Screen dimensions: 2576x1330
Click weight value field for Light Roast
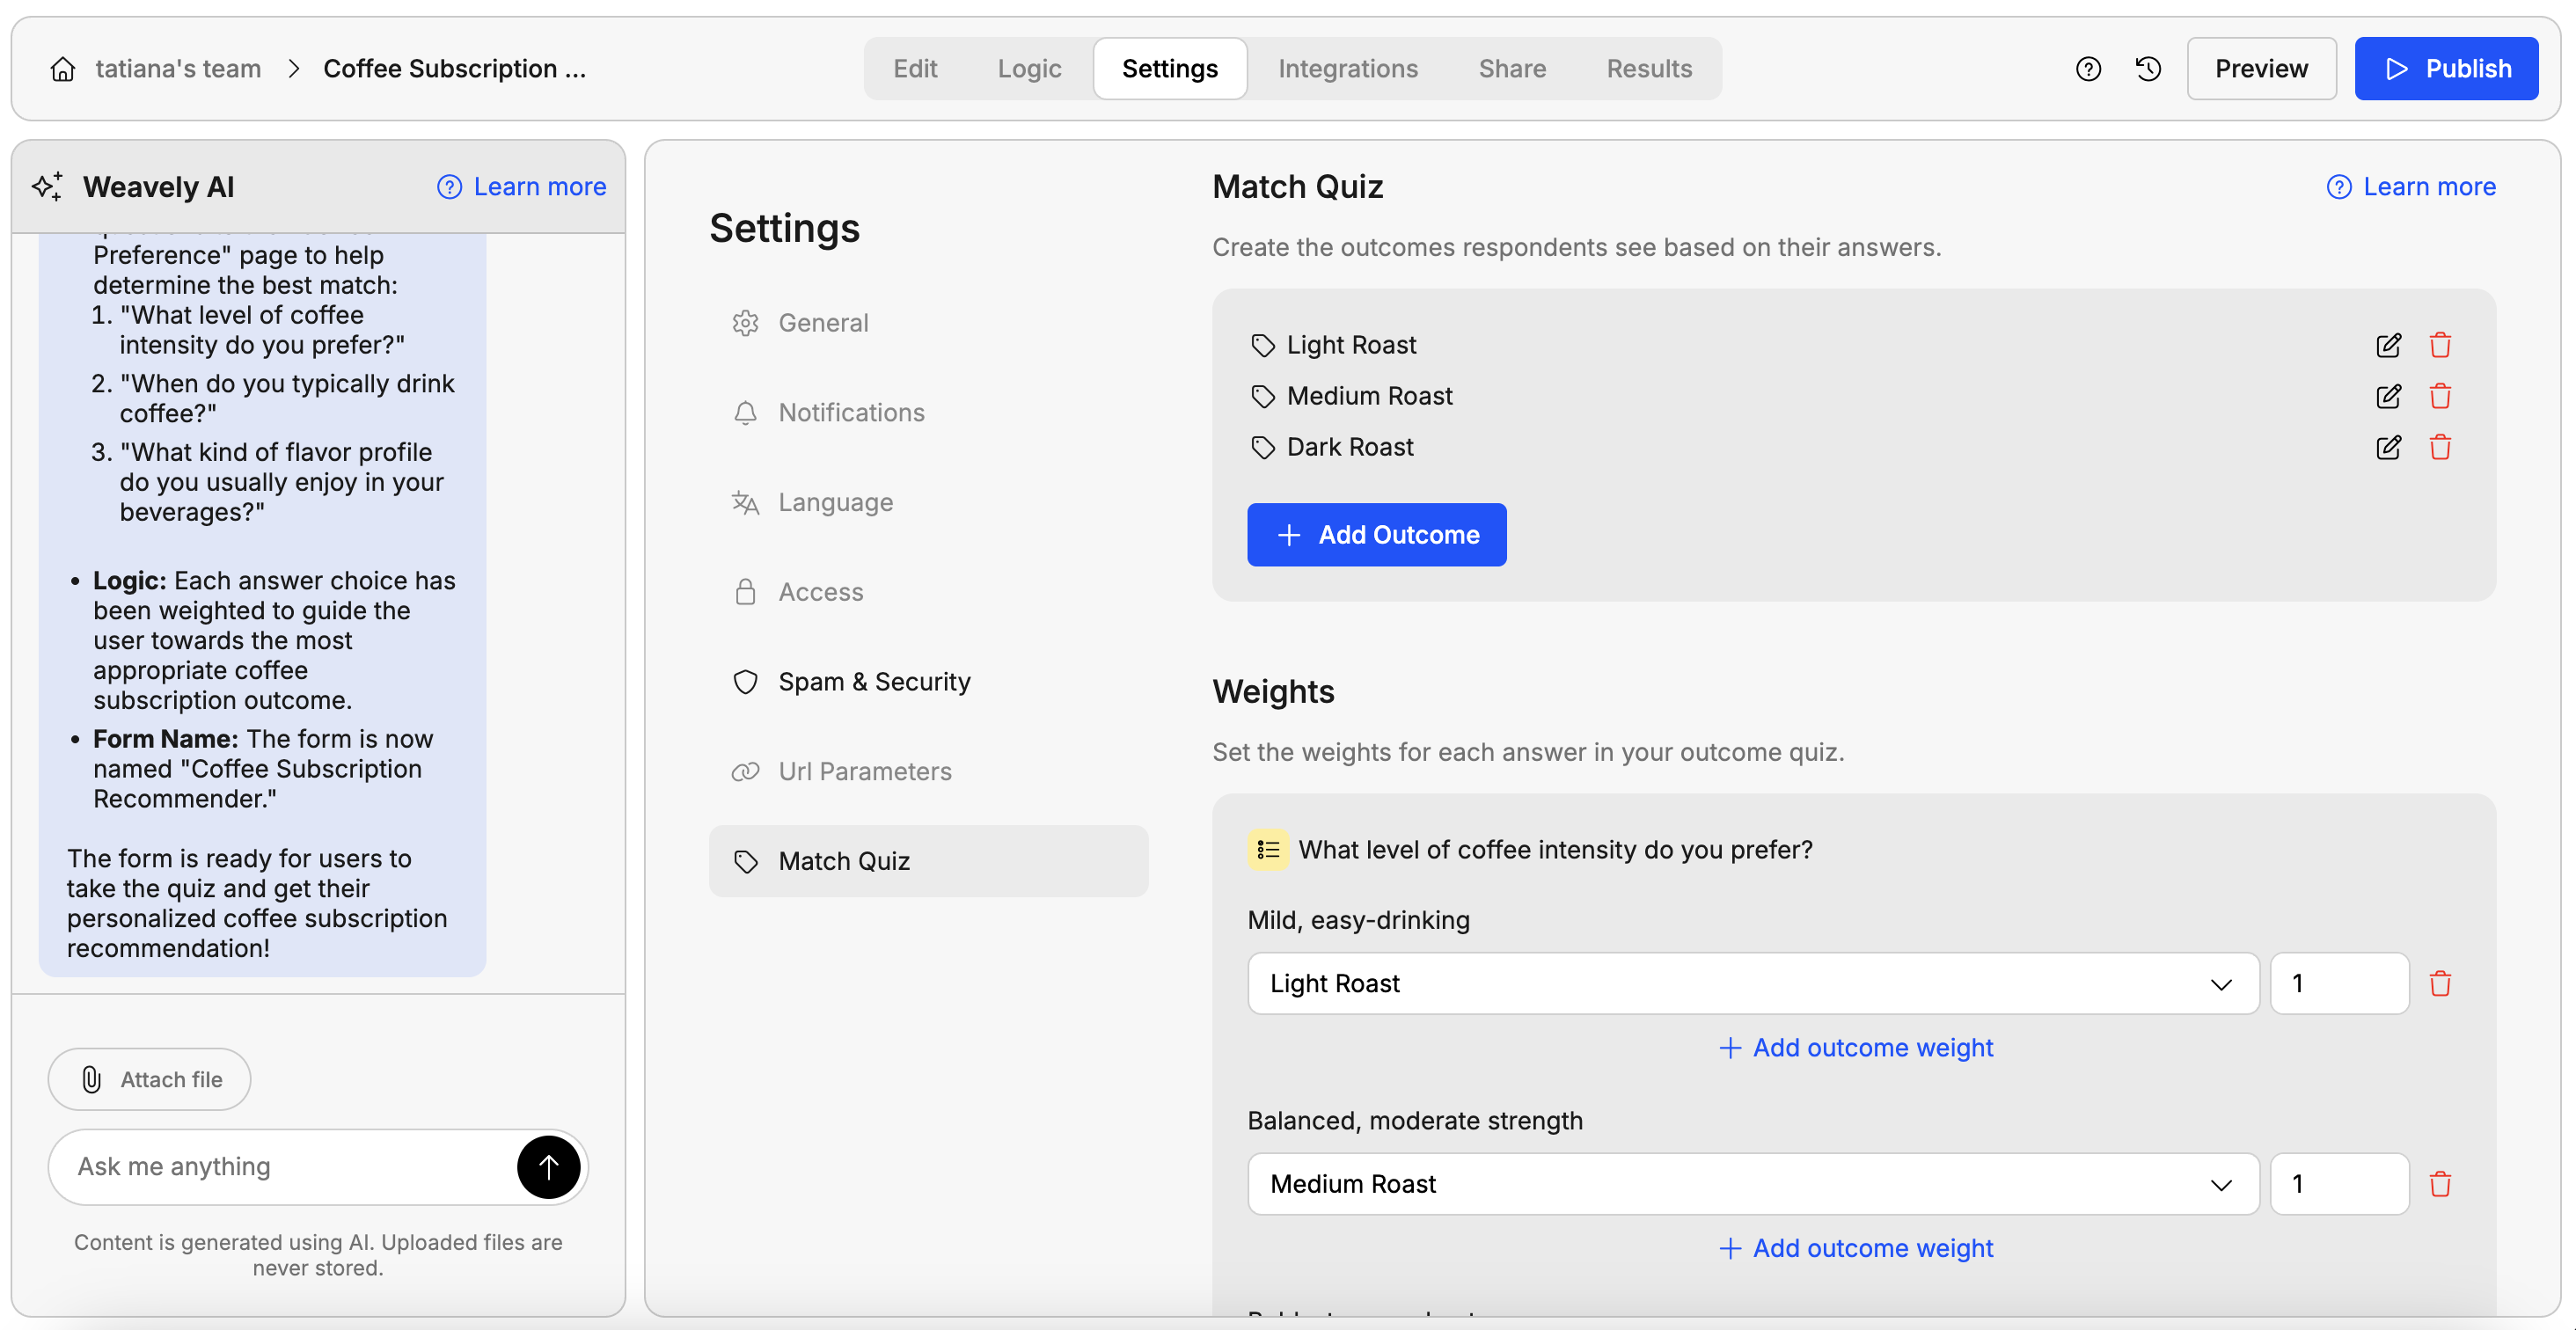tap(2339, 984)
